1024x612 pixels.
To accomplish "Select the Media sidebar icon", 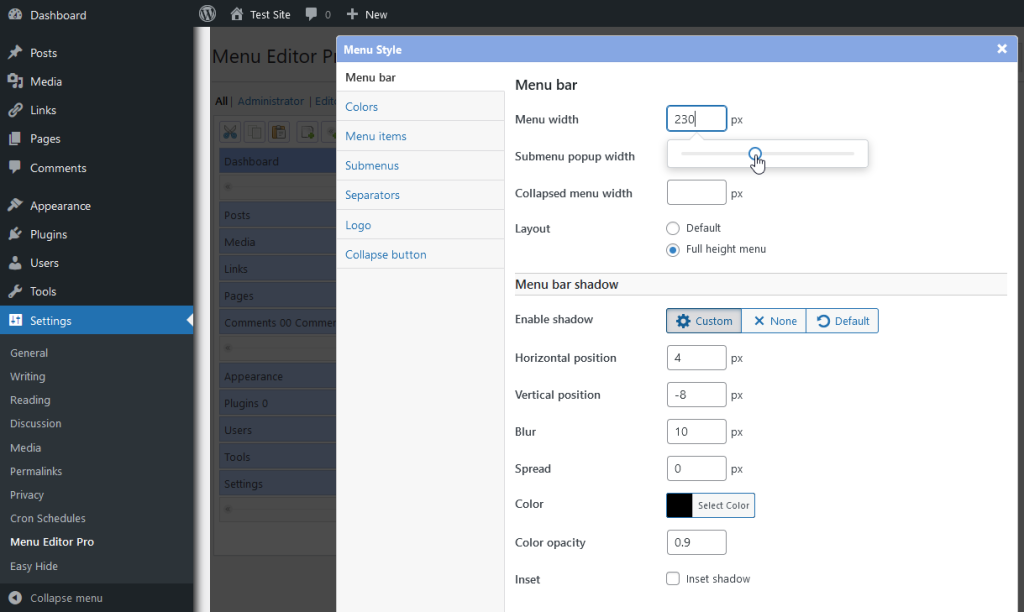I will 17,81.
